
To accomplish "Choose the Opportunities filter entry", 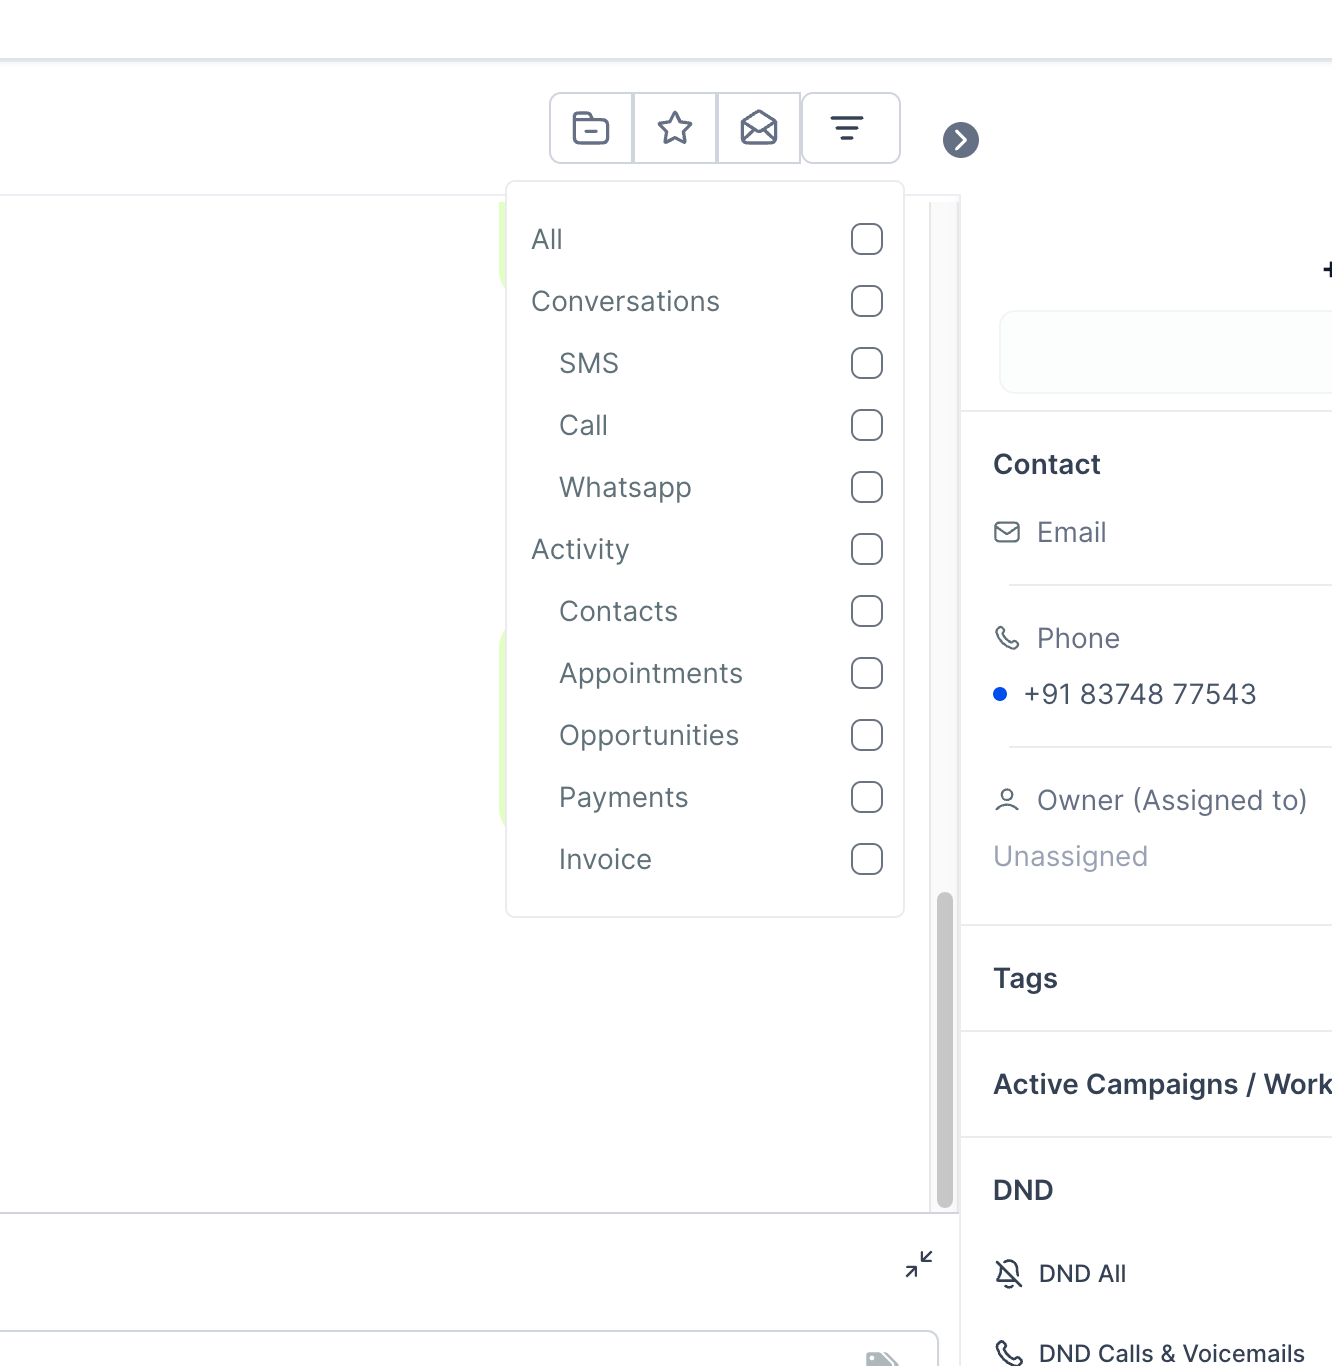I will (x=649, y=735).
